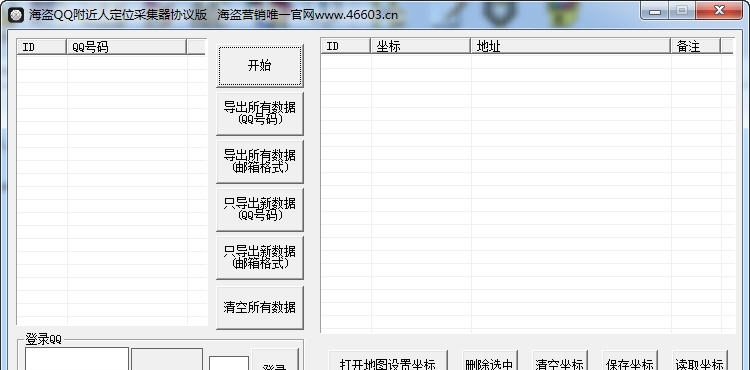Minimize the application window

point(655,11)
